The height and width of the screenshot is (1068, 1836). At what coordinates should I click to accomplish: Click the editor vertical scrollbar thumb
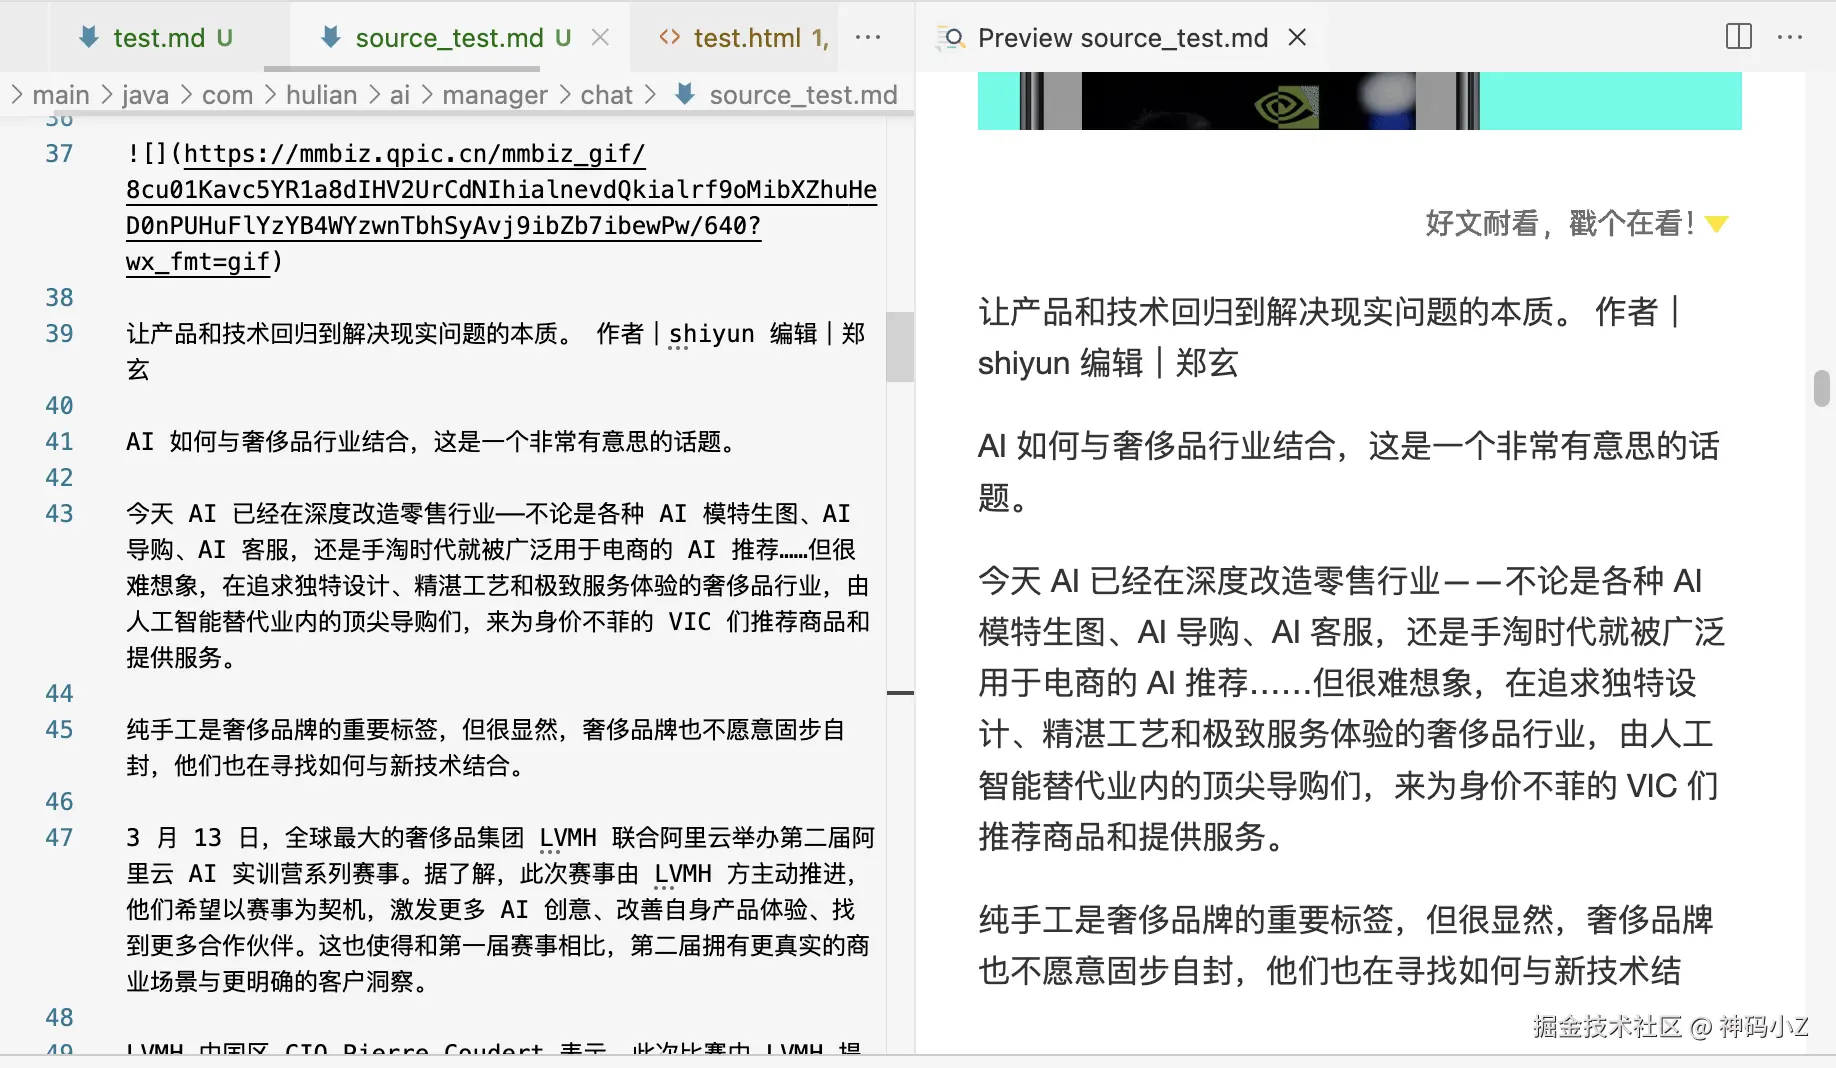(900, 347)
